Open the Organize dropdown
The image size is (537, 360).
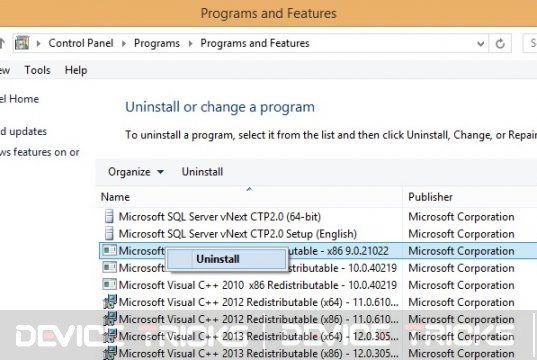point(136,172)
